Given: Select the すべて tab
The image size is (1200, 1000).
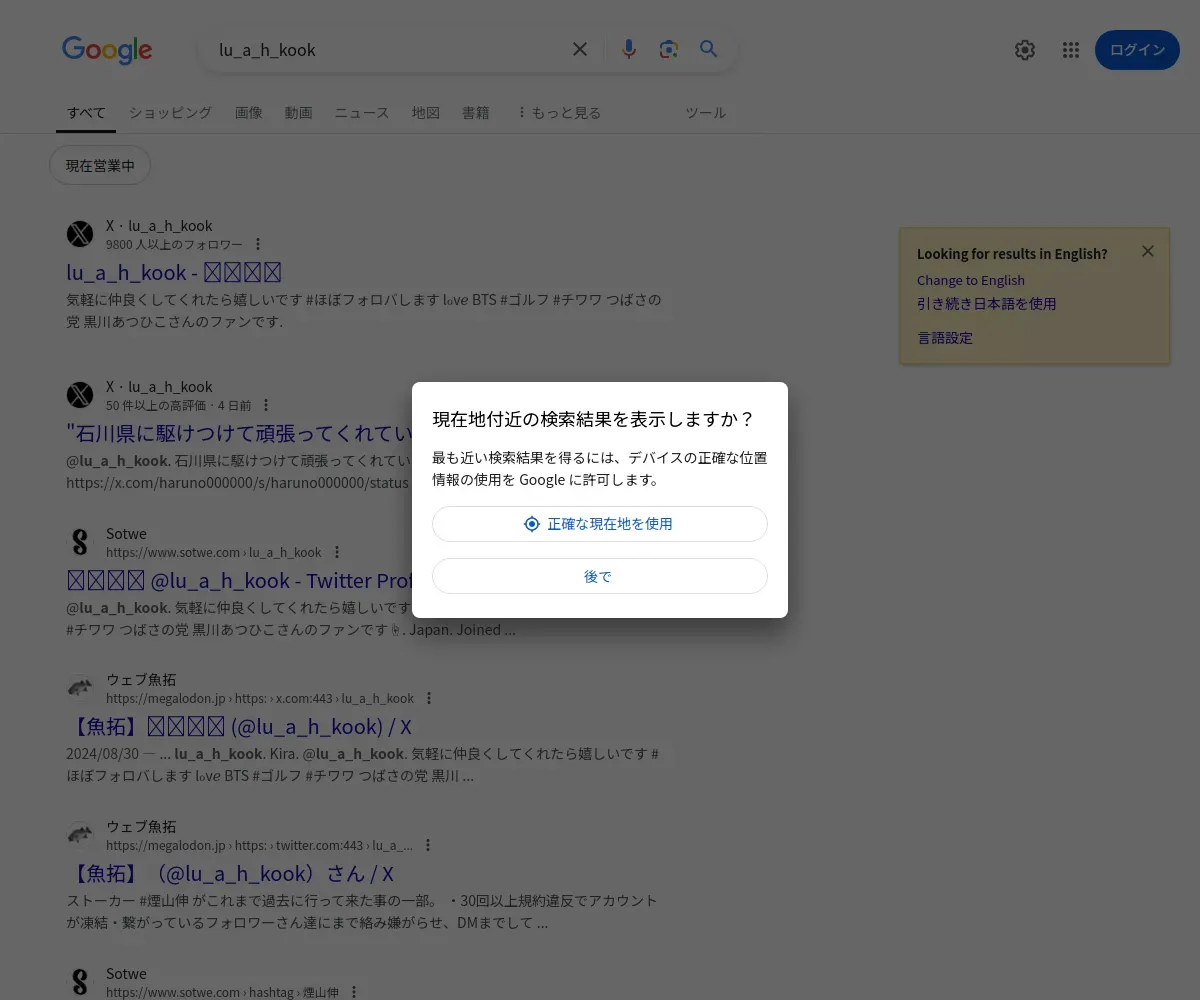Looking at the screenshot, I should click(86, 113).
